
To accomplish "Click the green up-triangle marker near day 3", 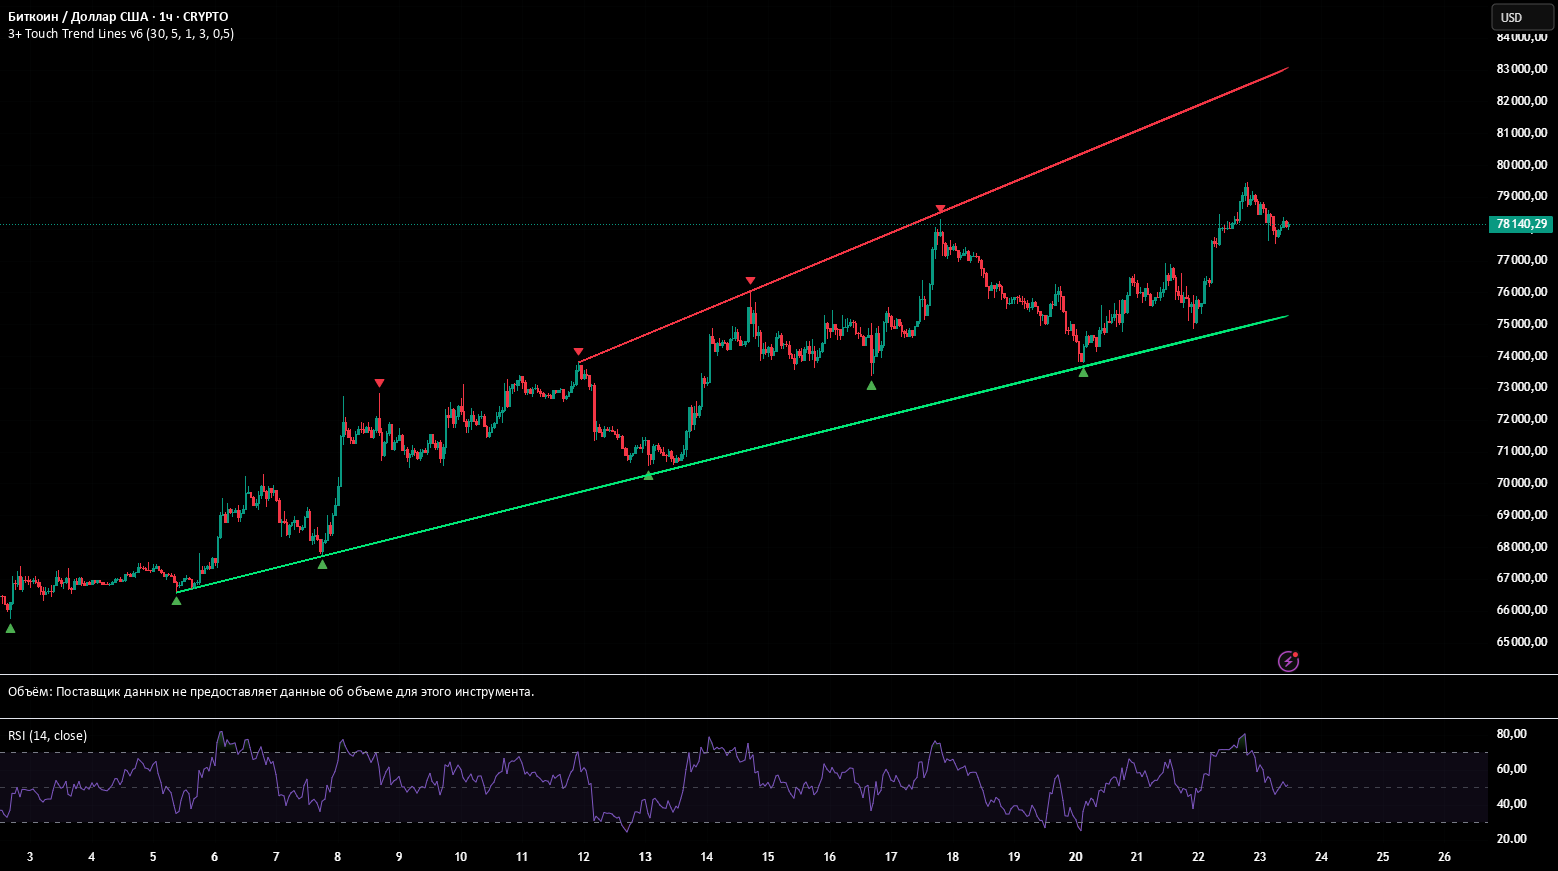I will pyautogui.click(x=10, y=629).
